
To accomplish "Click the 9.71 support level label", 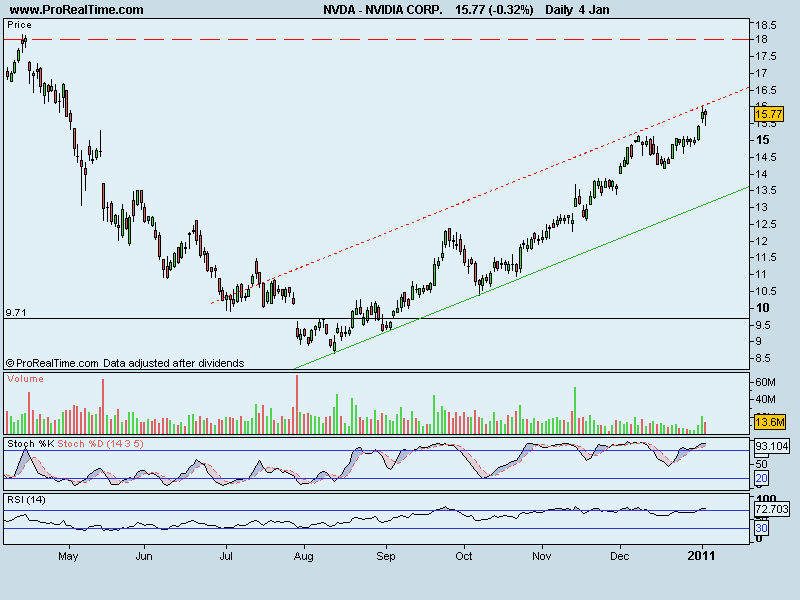I will [x=16, y=312].
